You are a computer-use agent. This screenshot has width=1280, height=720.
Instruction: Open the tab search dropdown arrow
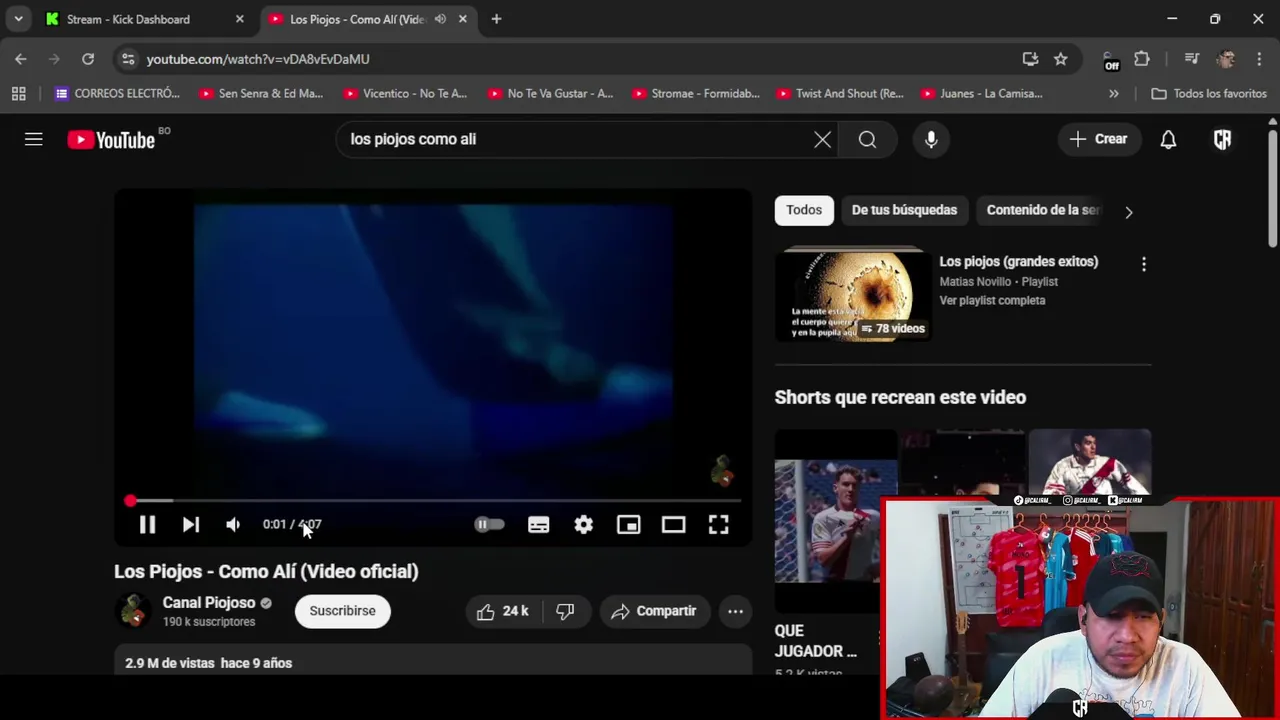18,19
